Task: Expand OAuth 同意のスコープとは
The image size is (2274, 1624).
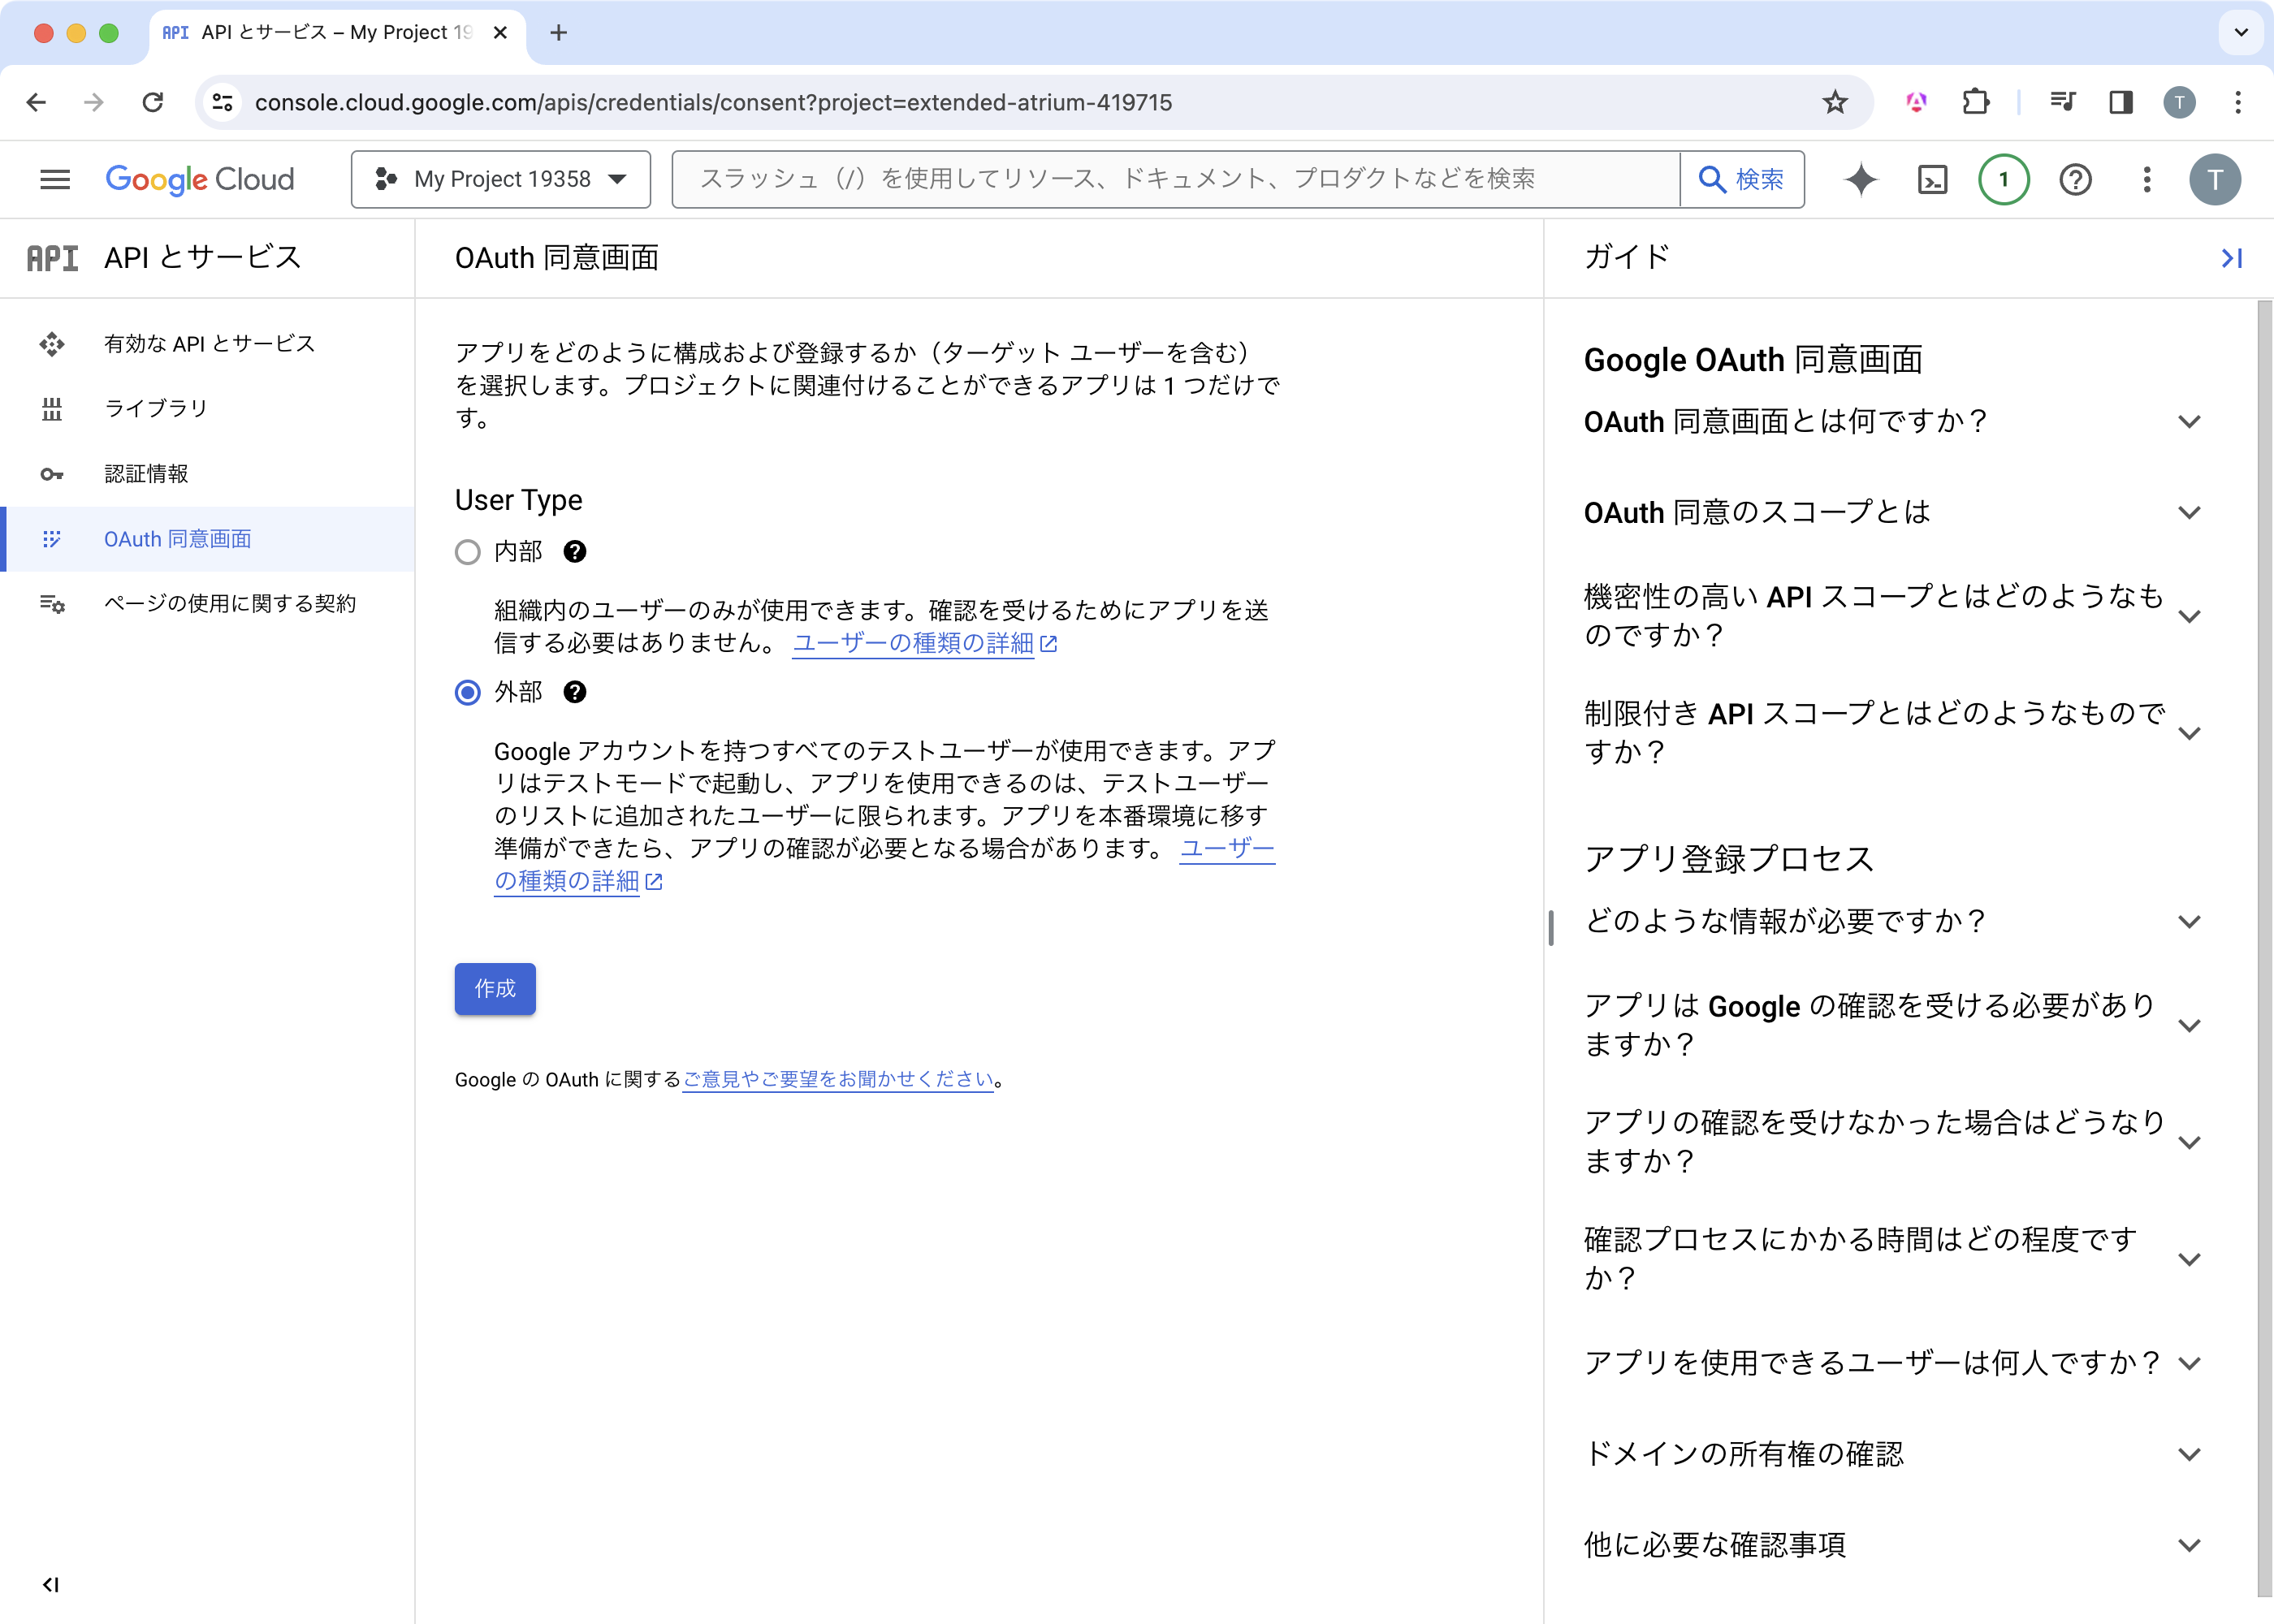Action: tap(1893, 513)
